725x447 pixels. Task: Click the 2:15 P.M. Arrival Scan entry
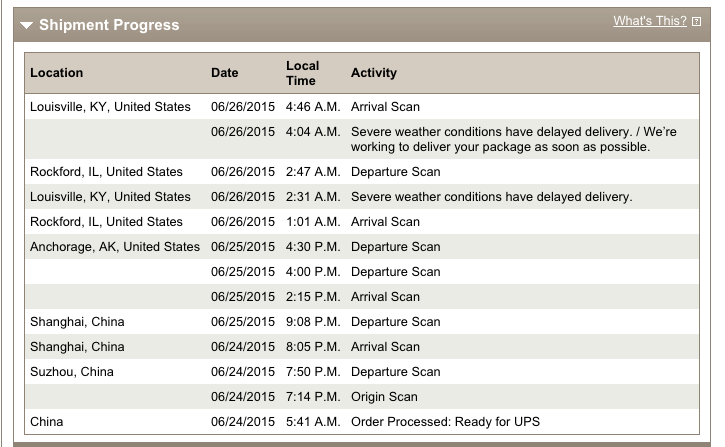[385, 297]
